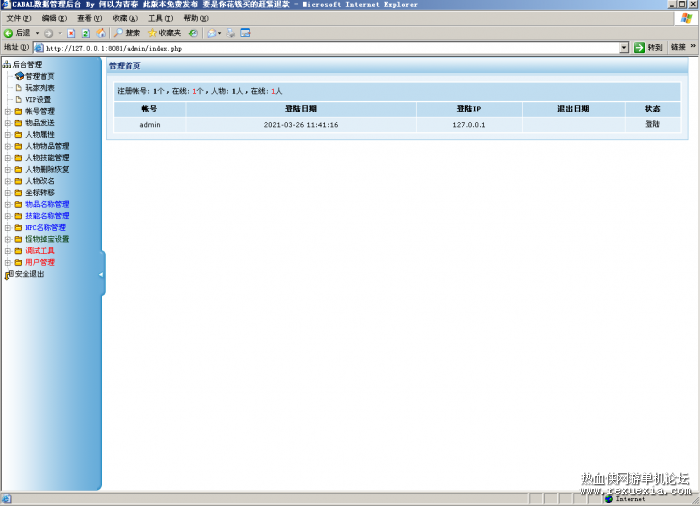This screenshot has width=700, height=506.
Task: Open 玩家列表 in the sidebar tree
Action: coord(40,88)
